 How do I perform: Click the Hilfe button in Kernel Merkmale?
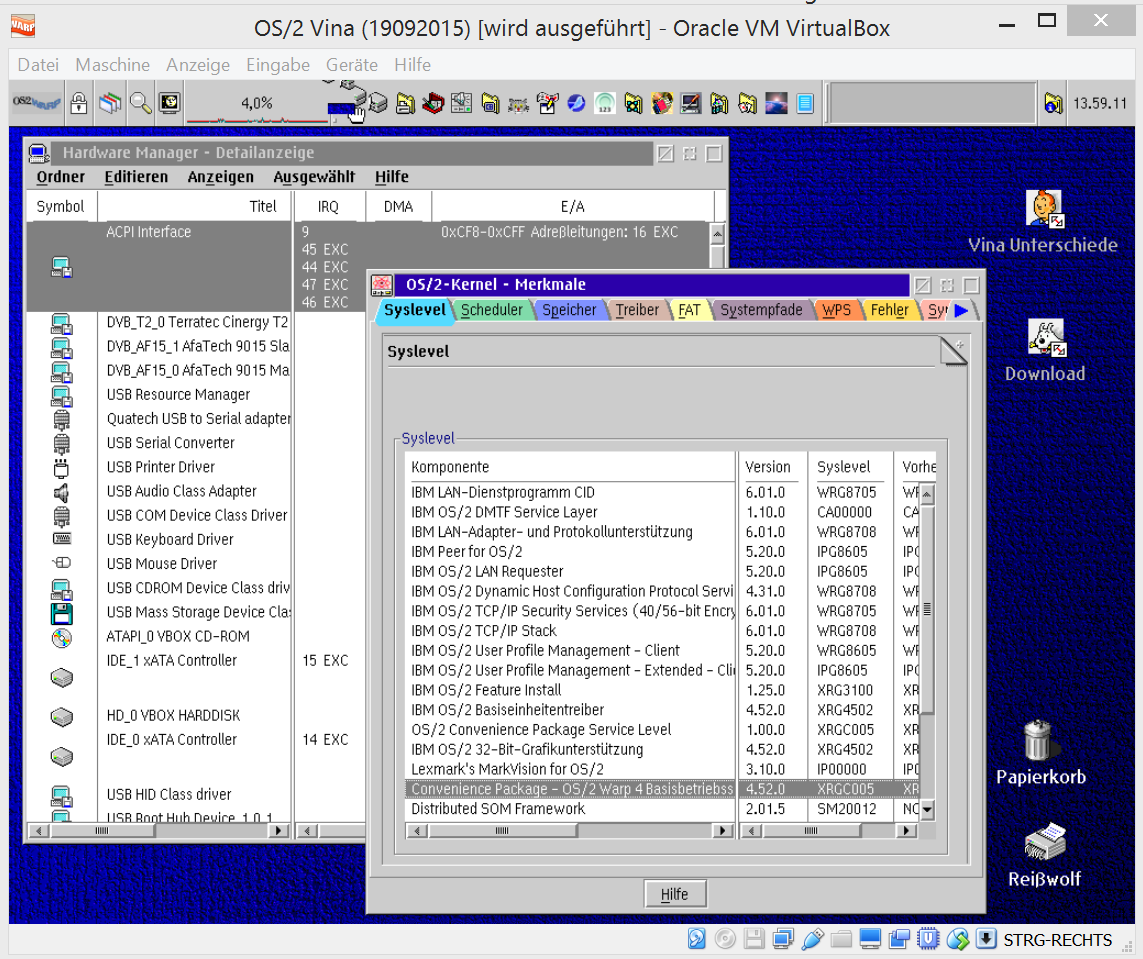[674, 894]
